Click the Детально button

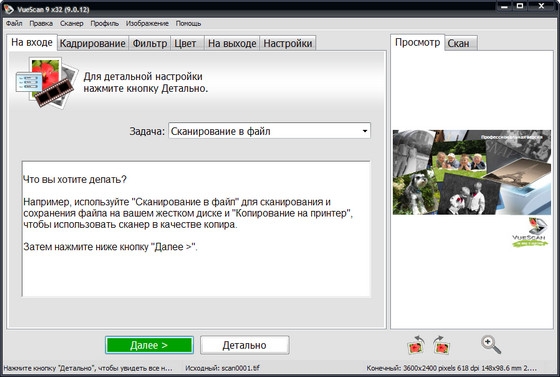(244, 345)
